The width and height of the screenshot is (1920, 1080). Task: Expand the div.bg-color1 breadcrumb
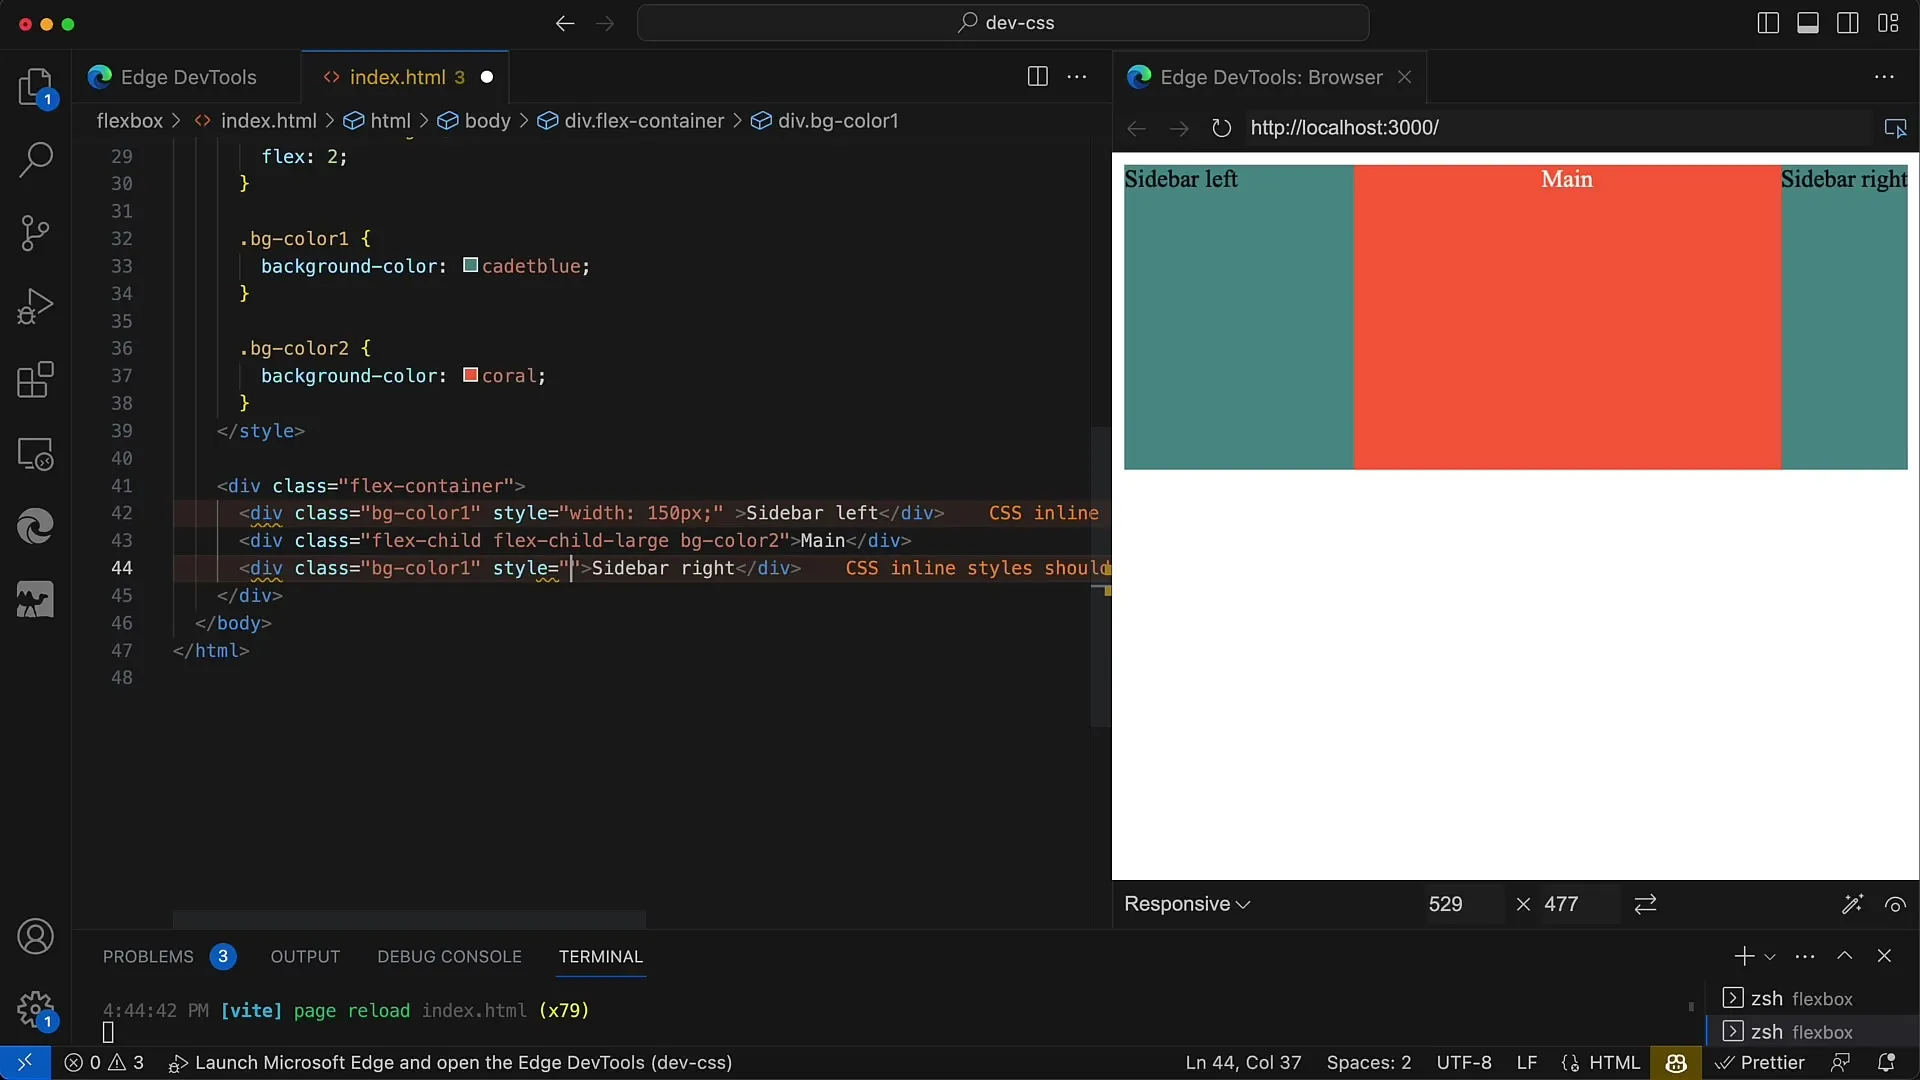click(825, 121)
